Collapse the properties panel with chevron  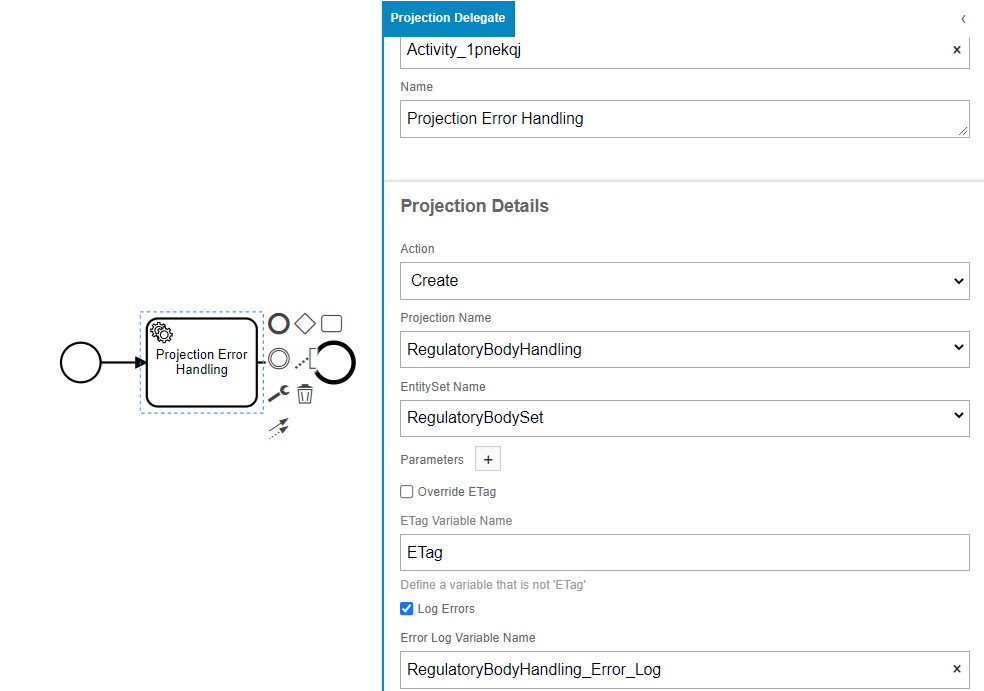[x=963, y=19]
